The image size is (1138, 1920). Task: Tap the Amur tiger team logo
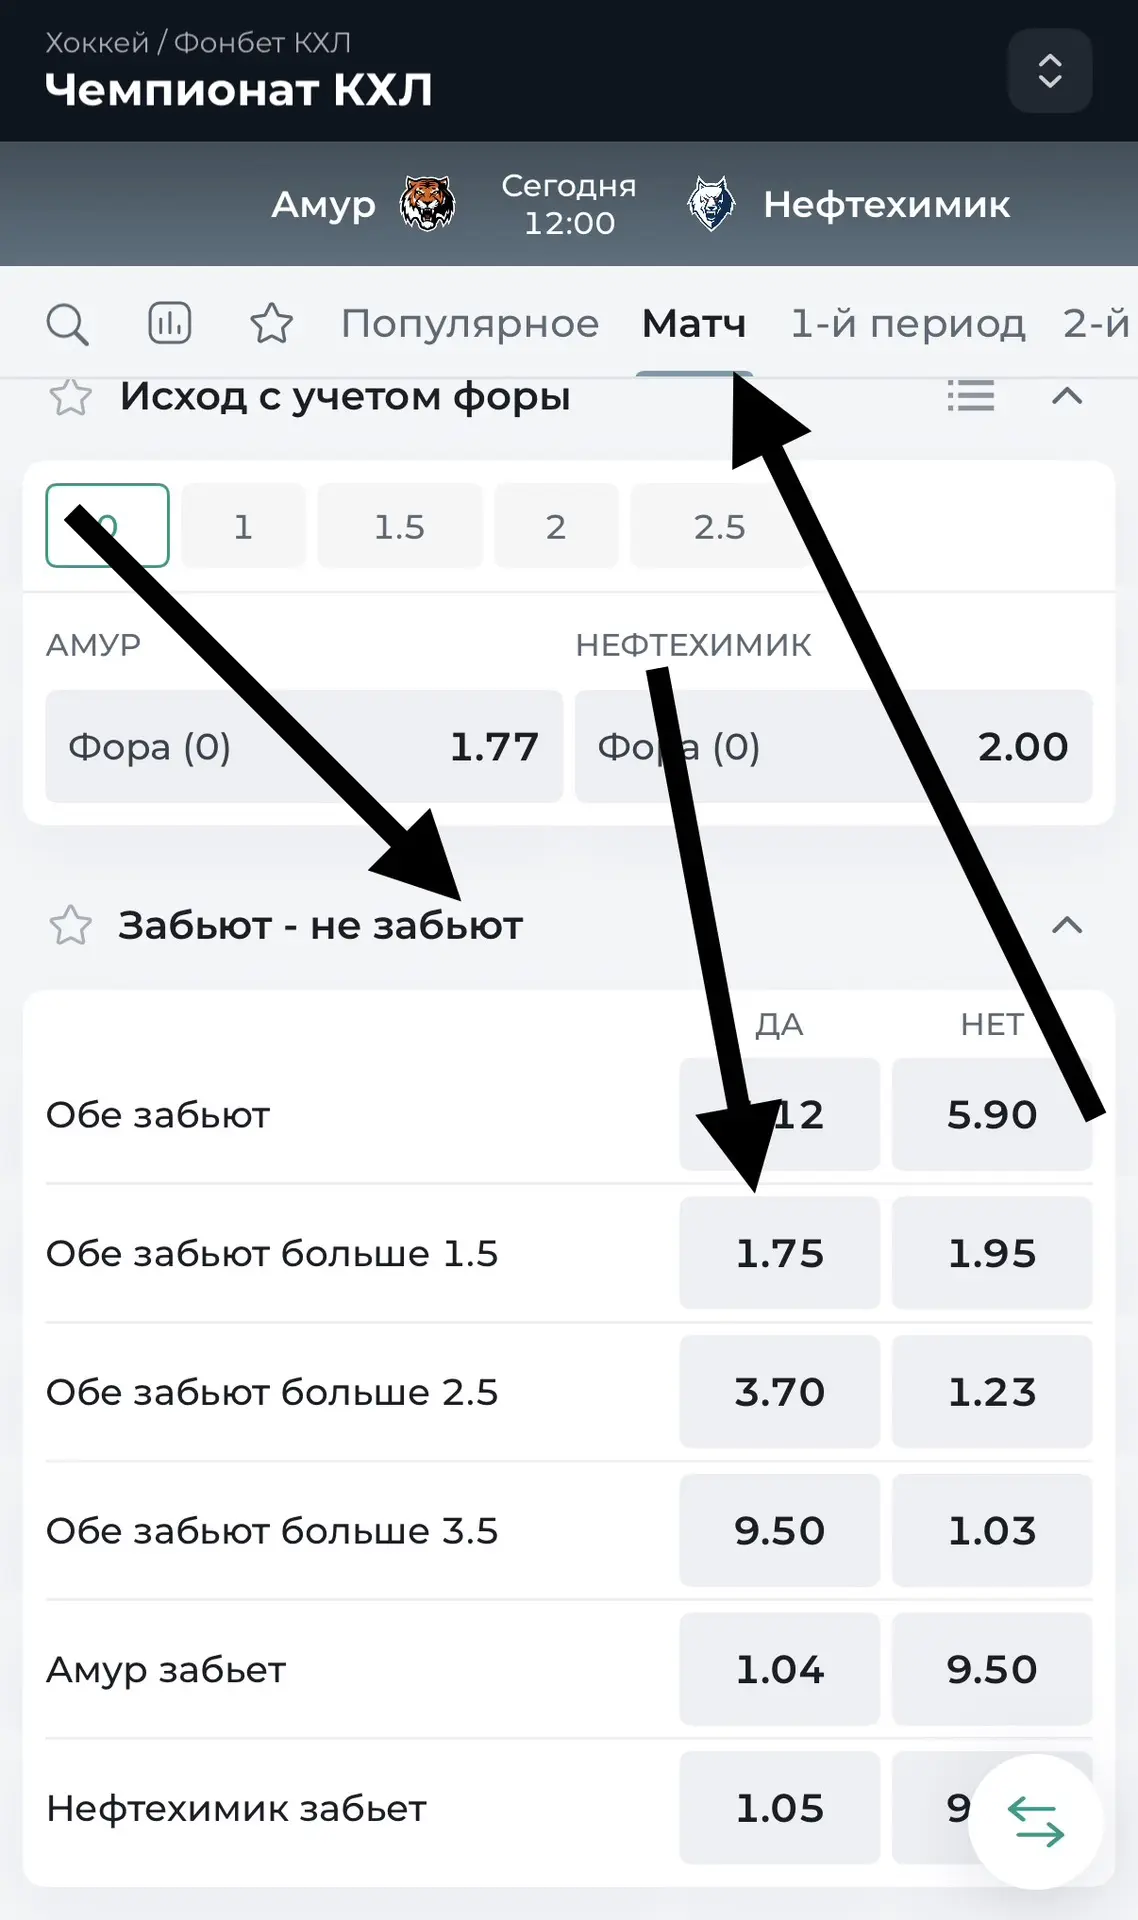click(x=427, y=204)
